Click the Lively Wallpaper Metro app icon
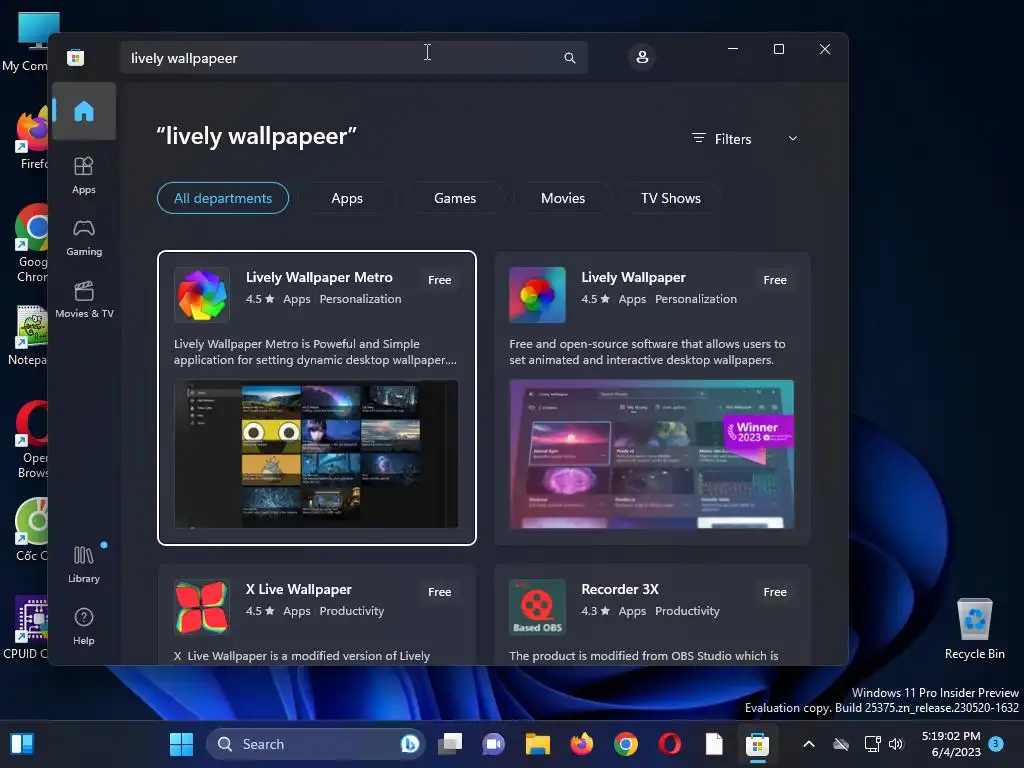 (202, 295)
